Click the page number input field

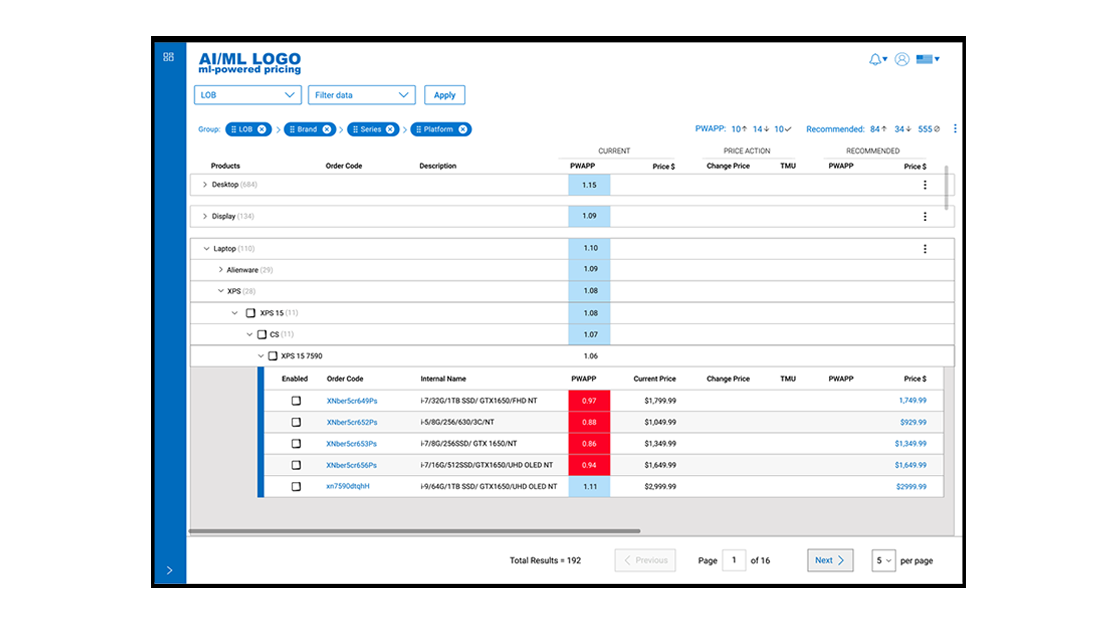(x=734, y=560)
